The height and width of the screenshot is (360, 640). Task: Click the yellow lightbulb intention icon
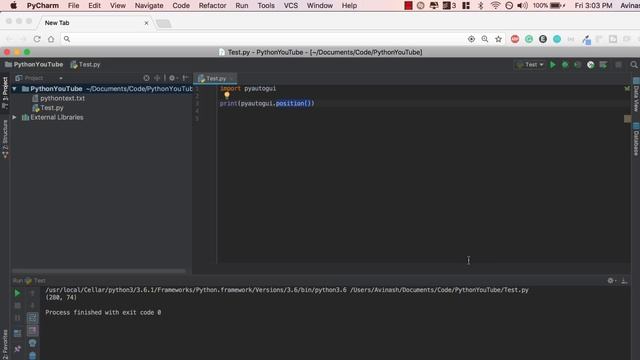coord(227,95)
